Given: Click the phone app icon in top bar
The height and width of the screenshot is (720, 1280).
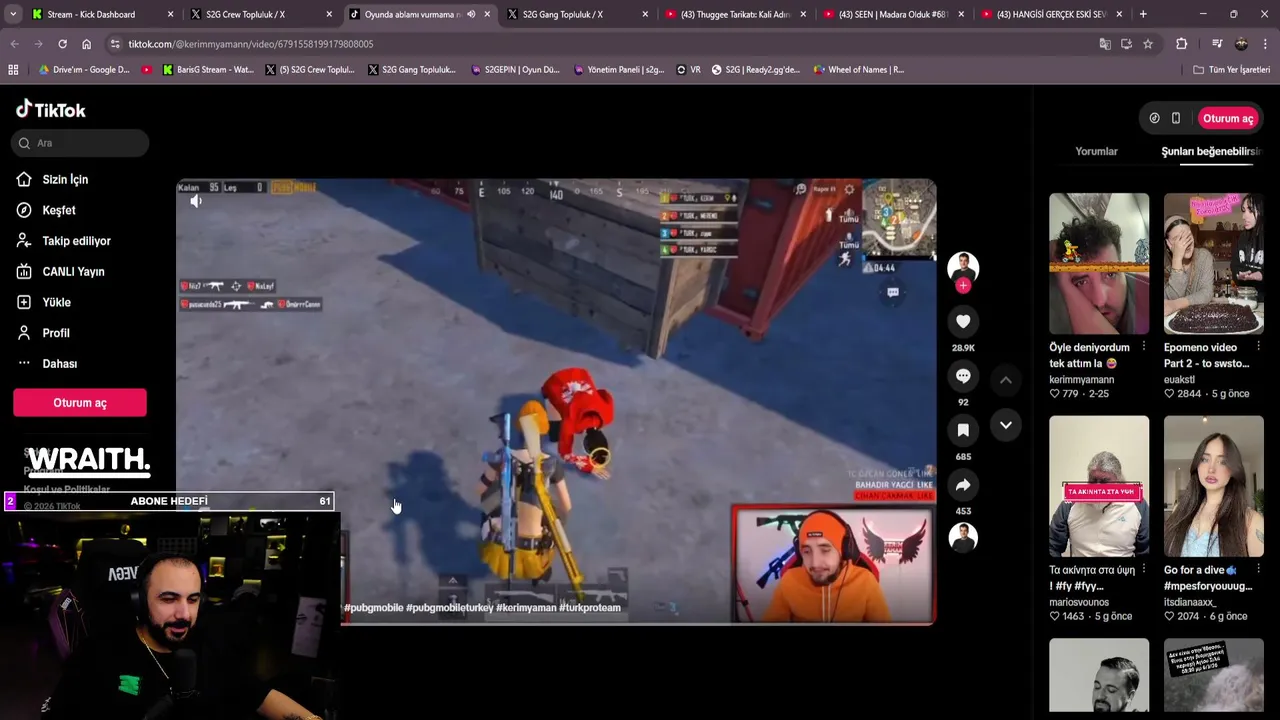Looking at the screenshot, I should click(x=1176, y=118).
